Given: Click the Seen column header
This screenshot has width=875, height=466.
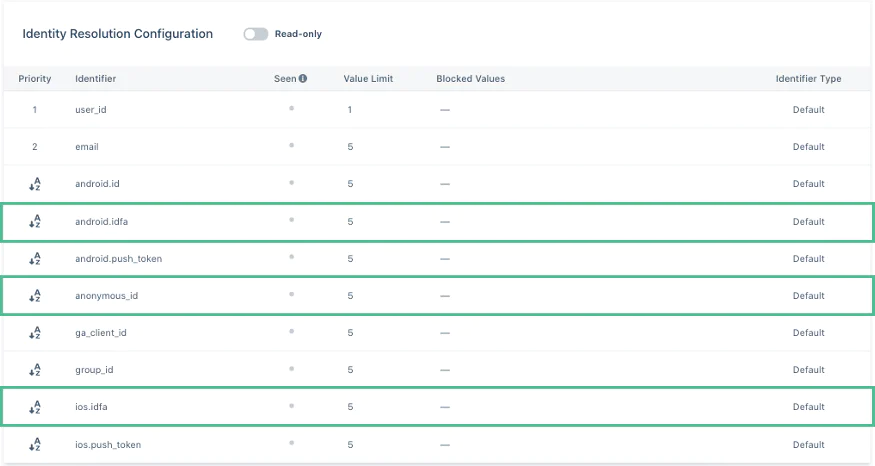Looking at the screenshot, I should pyautogui.click(x=285, y=79).
